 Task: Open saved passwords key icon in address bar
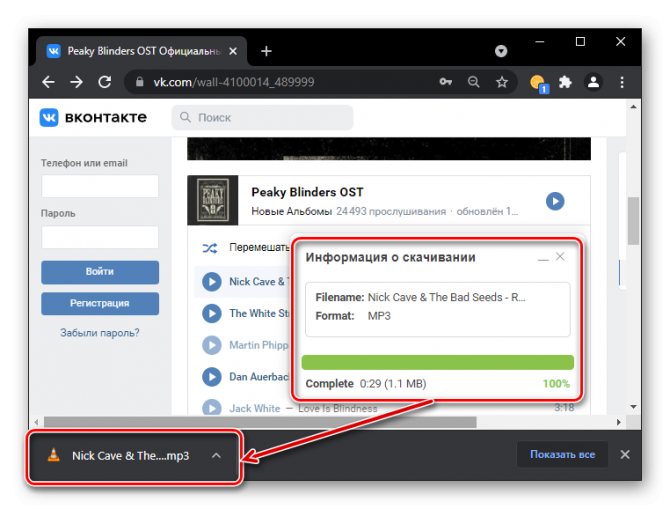coord(445,82)
